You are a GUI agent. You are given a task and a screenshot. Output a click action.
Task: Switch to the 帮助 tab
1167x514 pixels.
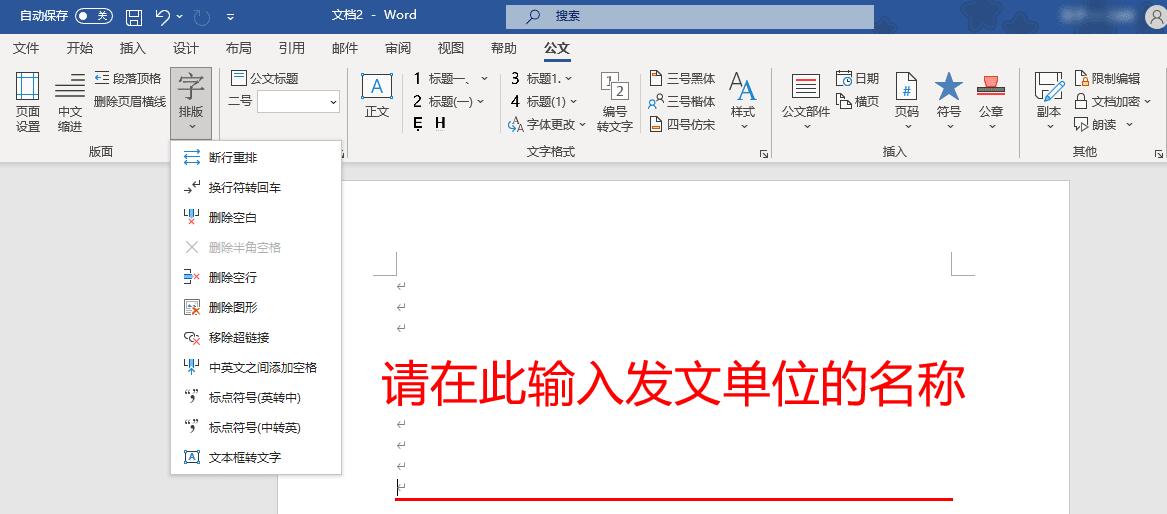coord(504,48)
